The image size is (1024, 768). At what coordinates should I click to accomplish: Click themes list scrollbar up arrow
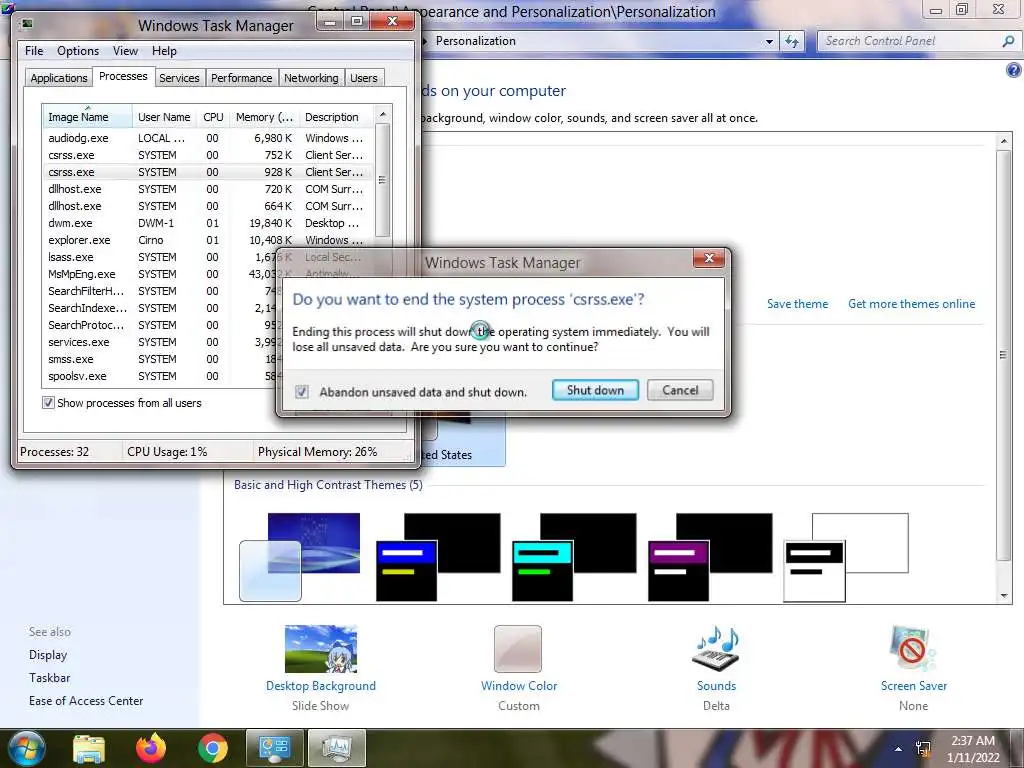point(1004,141)
